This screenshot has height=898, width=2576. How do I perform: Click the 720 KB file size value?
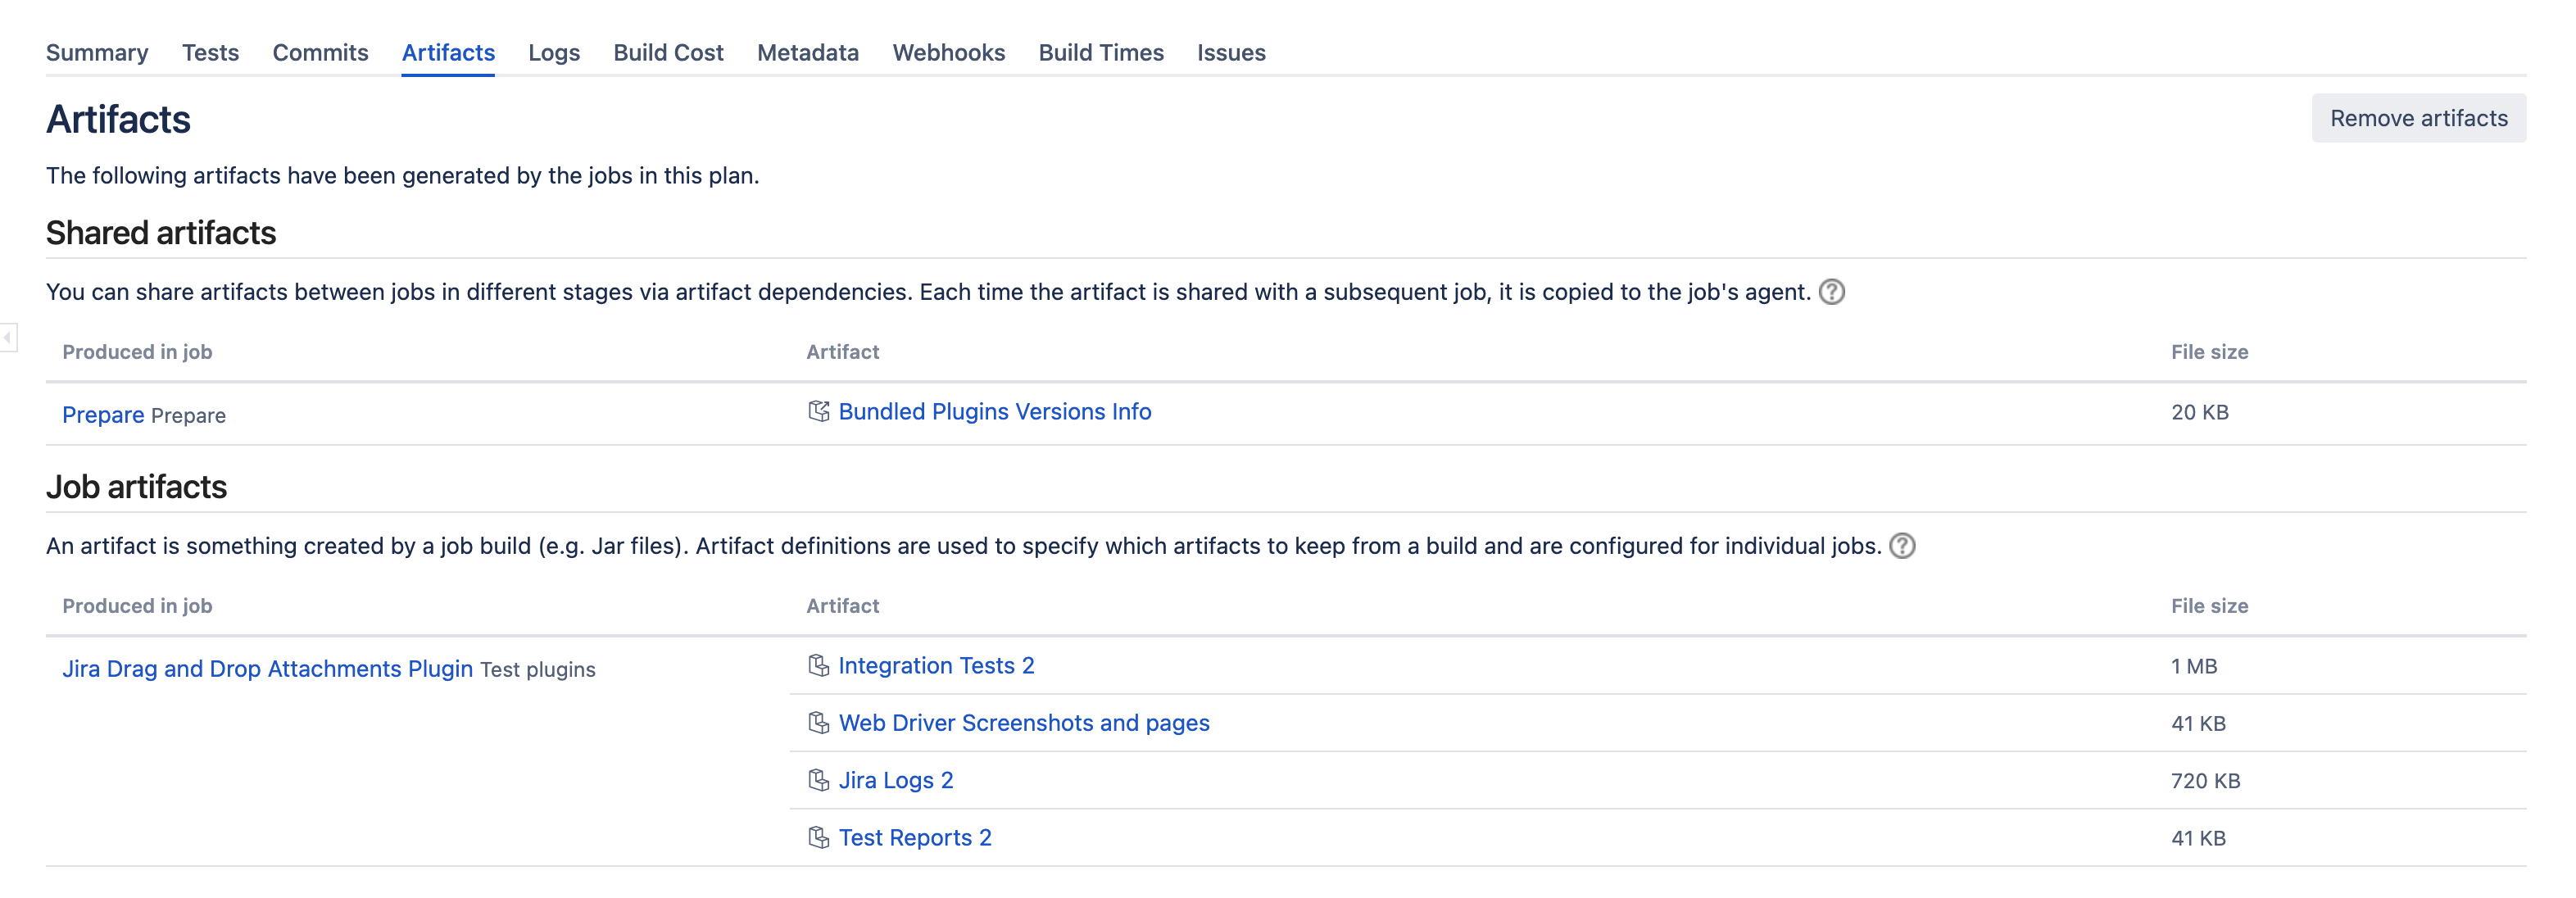[2205, 780]
